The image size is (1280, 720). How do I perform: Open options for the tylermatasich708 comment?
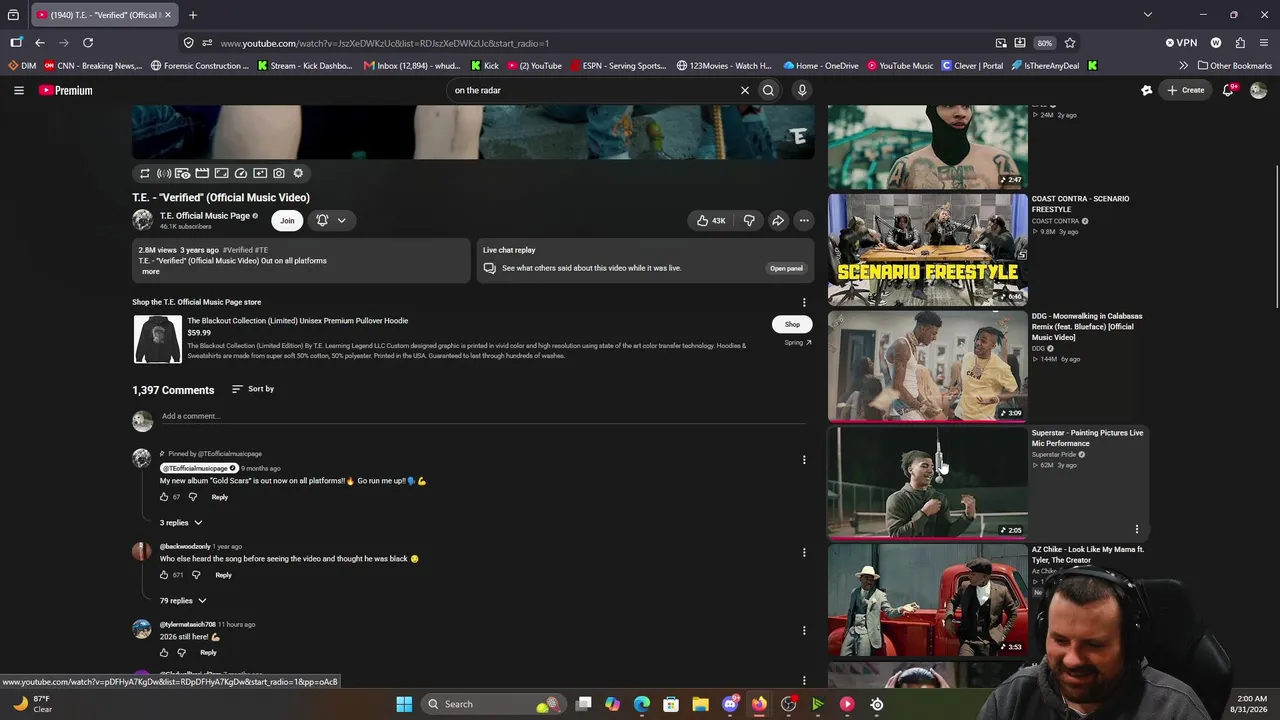[804, 630]
